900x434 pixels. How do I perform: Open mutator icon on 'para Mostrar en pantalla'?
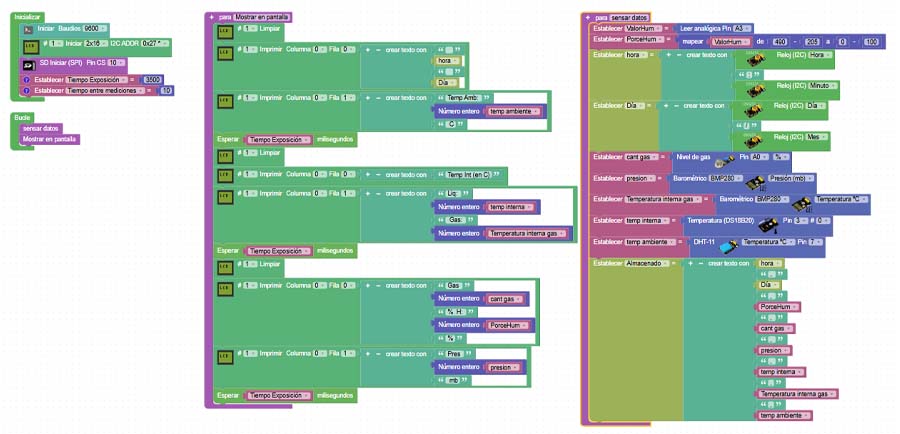pos(211,18)
